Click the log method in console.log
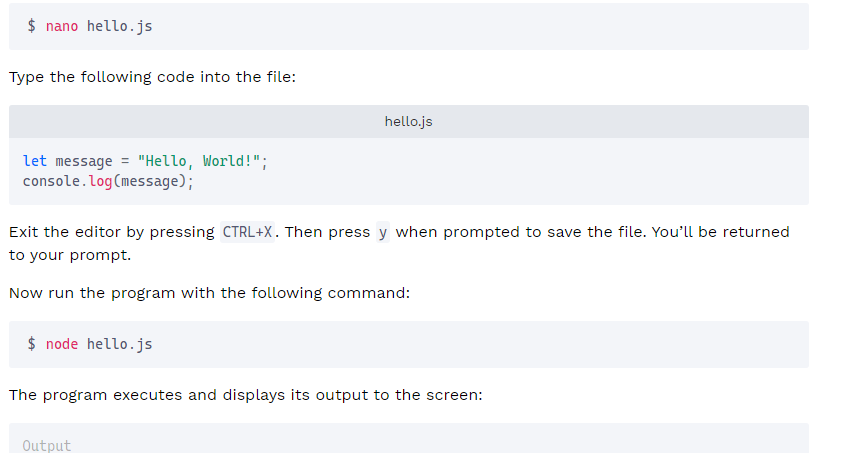The width and height of the screenshot is (858, 453). coord(101,181)
